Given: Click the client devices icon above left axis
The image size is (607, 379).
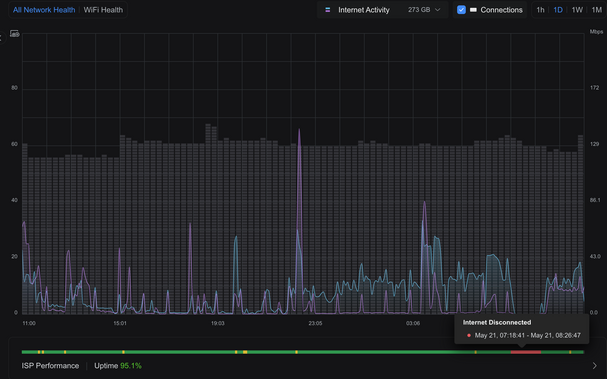Looking at the screenshot, I should point(15,34).
